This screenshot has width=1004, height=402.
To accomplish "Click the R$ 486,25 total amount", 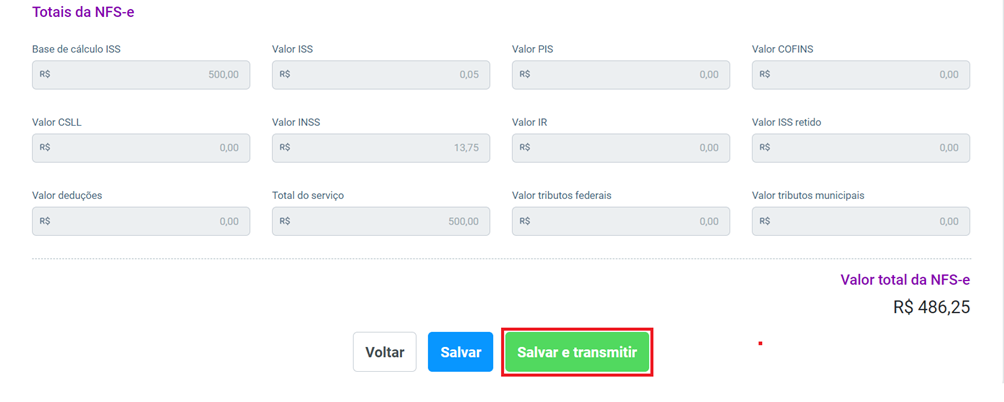I will click(x=932, y=307).
